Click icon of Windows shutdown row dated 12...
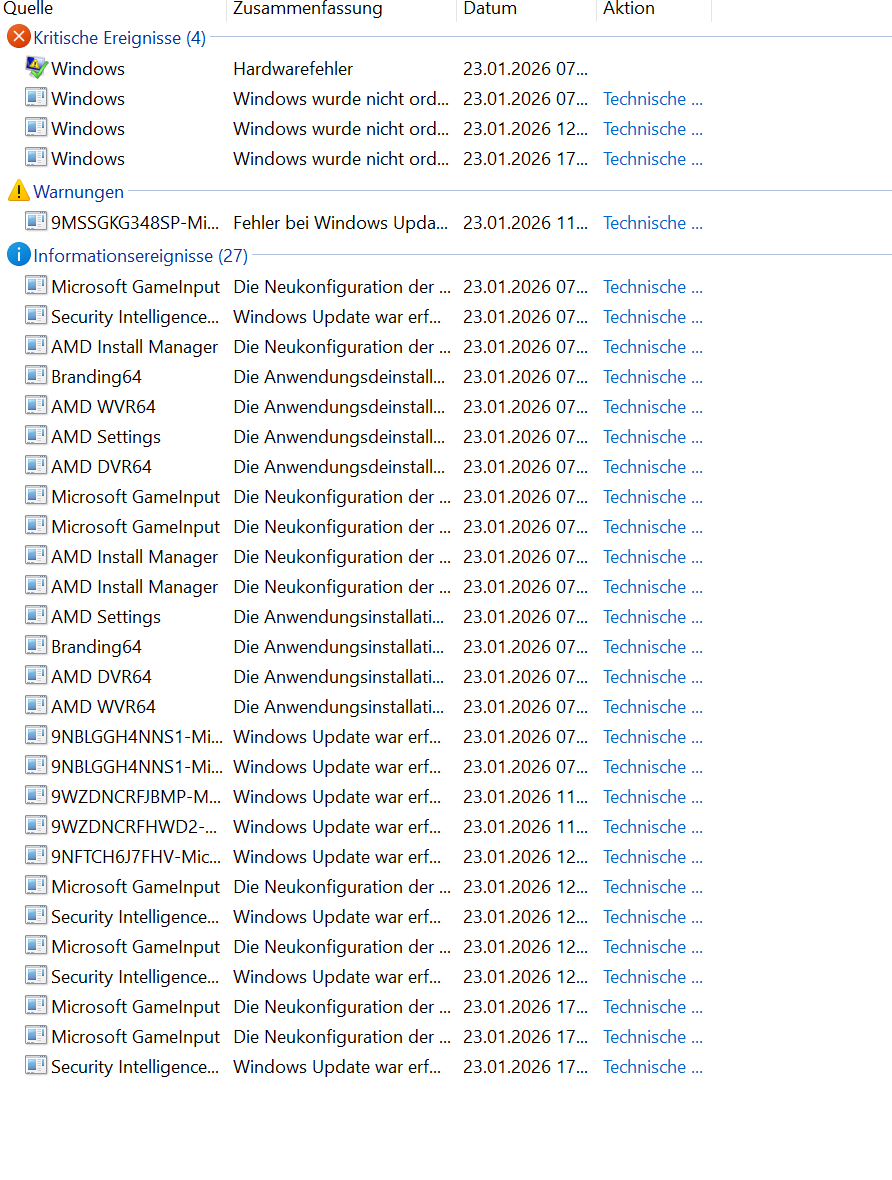892x1180 pixels. [36, 127]
